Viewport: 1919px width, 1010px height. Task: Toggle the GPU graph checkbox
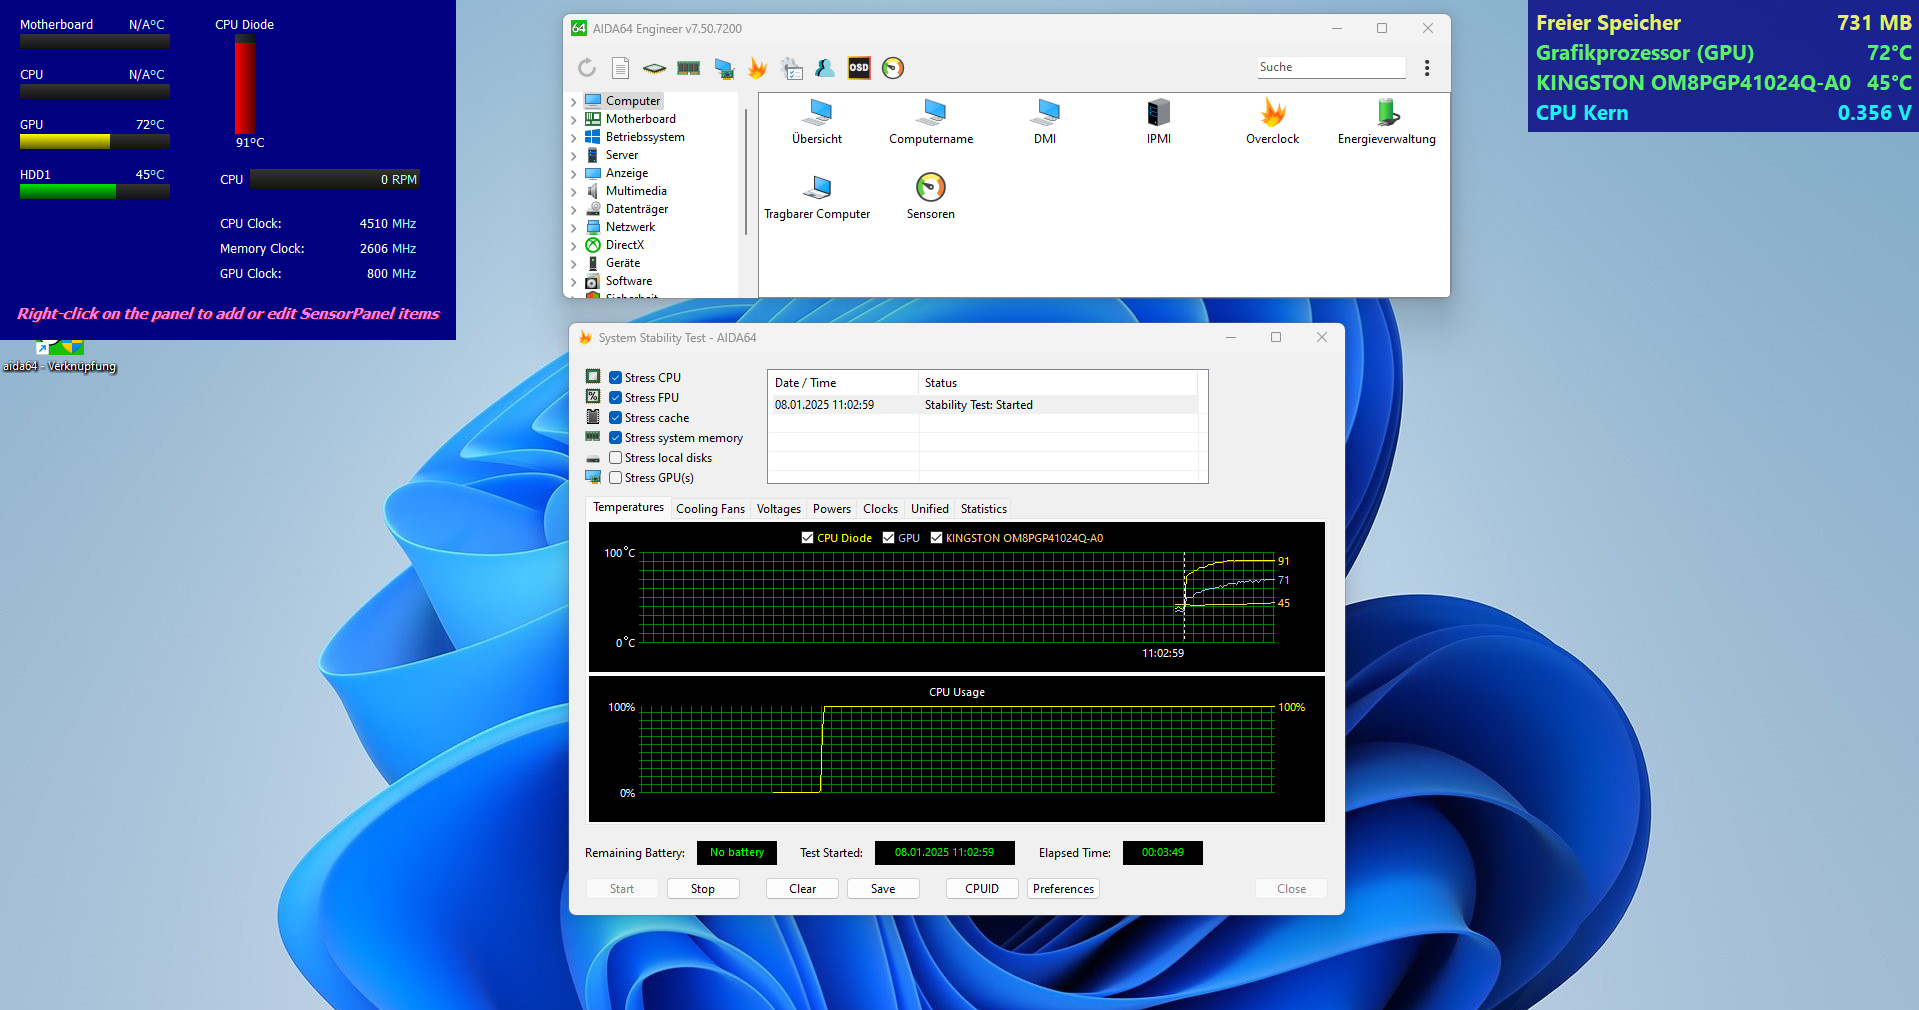point(888,538)
